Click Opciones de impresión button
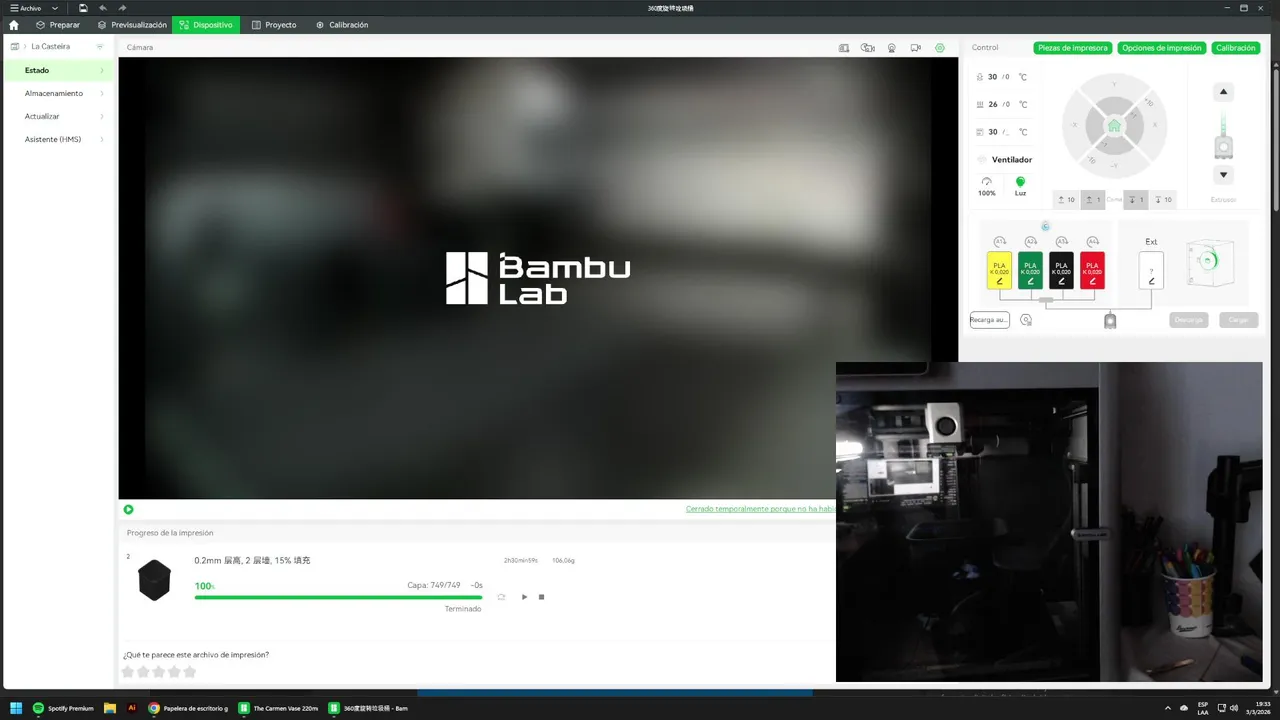This screenshot has height=720, width=1280. pyautogui.click(x=1161, y=48)
